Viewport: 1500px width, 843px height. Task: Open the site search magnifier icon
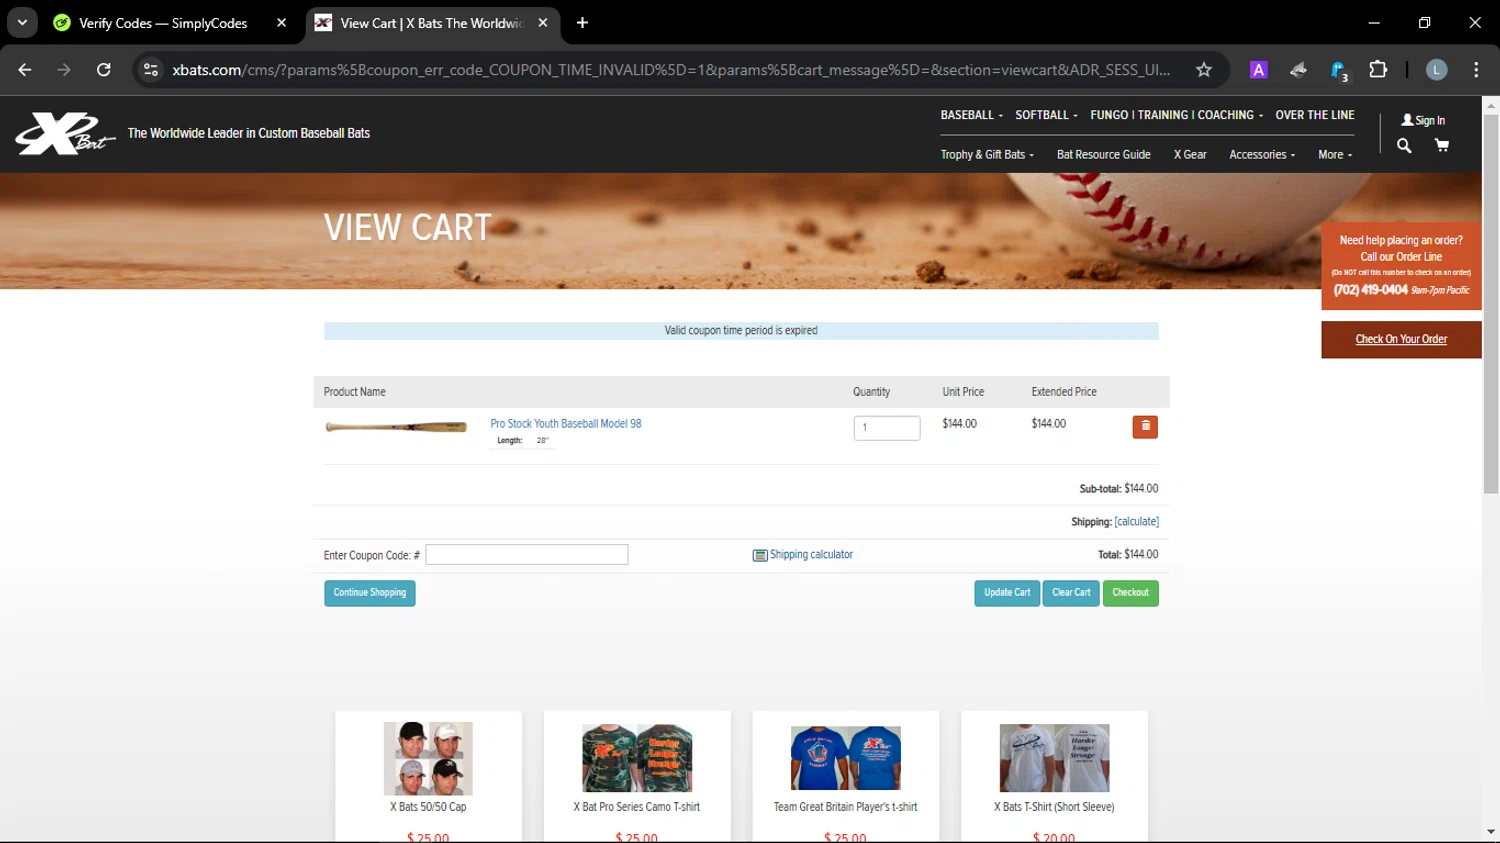(1404, 146)
